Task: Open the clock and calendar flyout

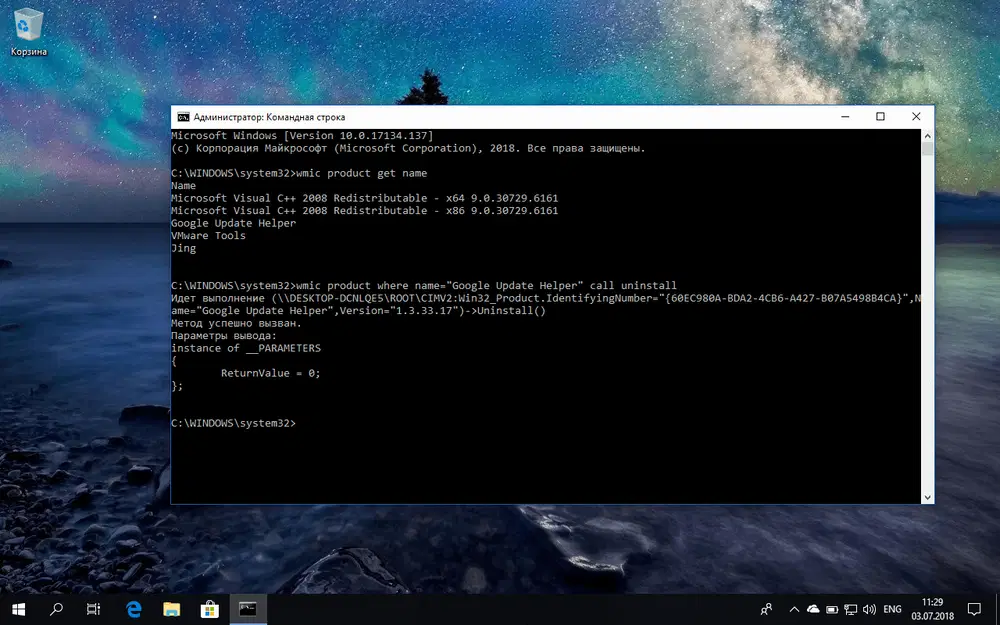Action: click(x=930, y=609)
